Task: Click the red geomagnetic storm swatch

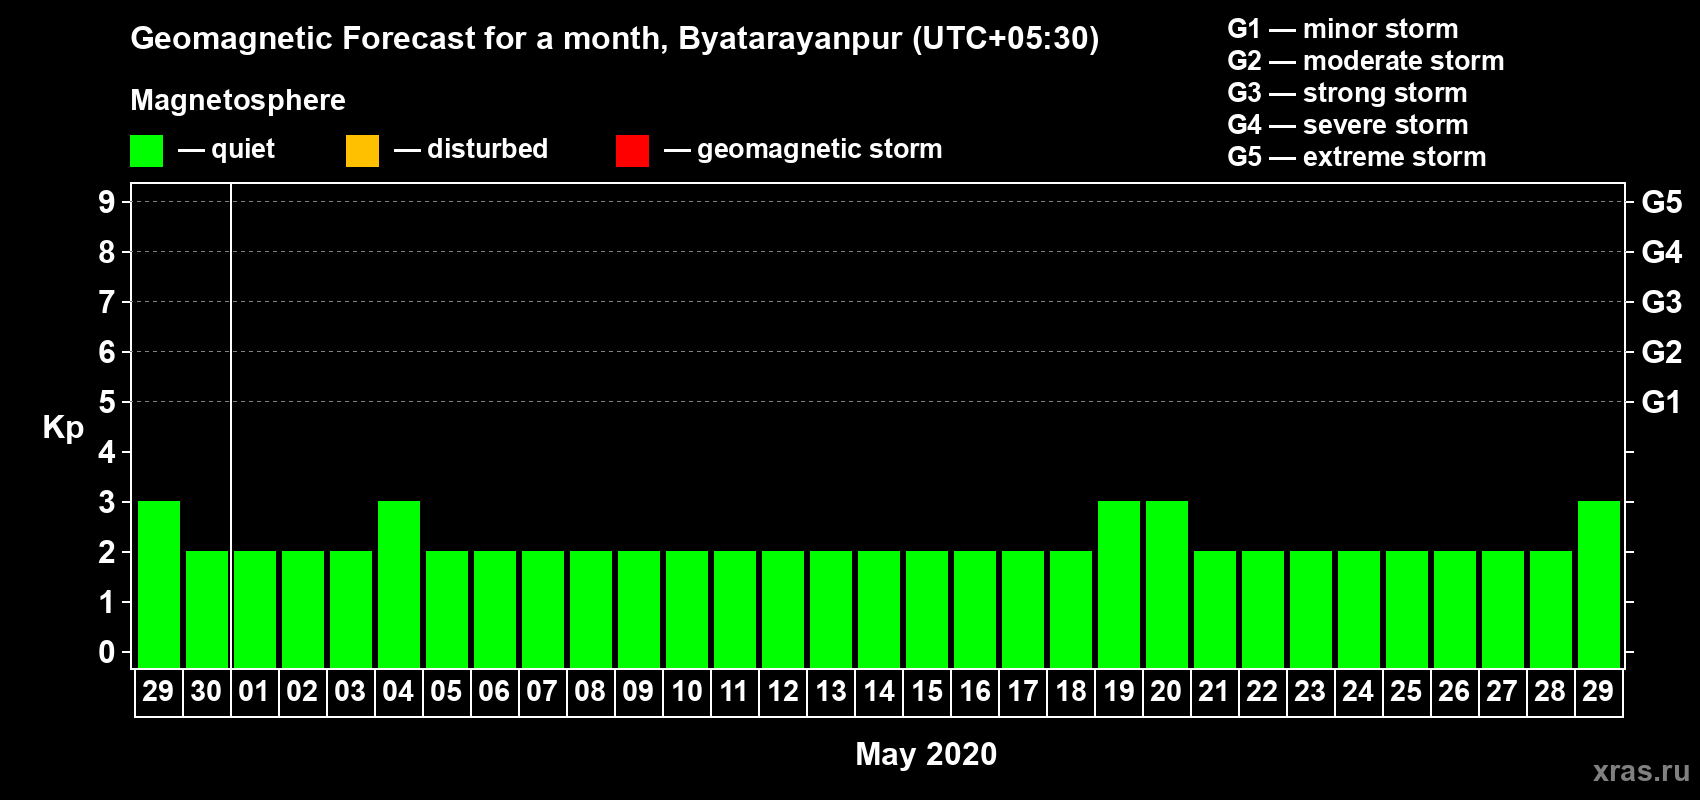Action: point(632,151)
